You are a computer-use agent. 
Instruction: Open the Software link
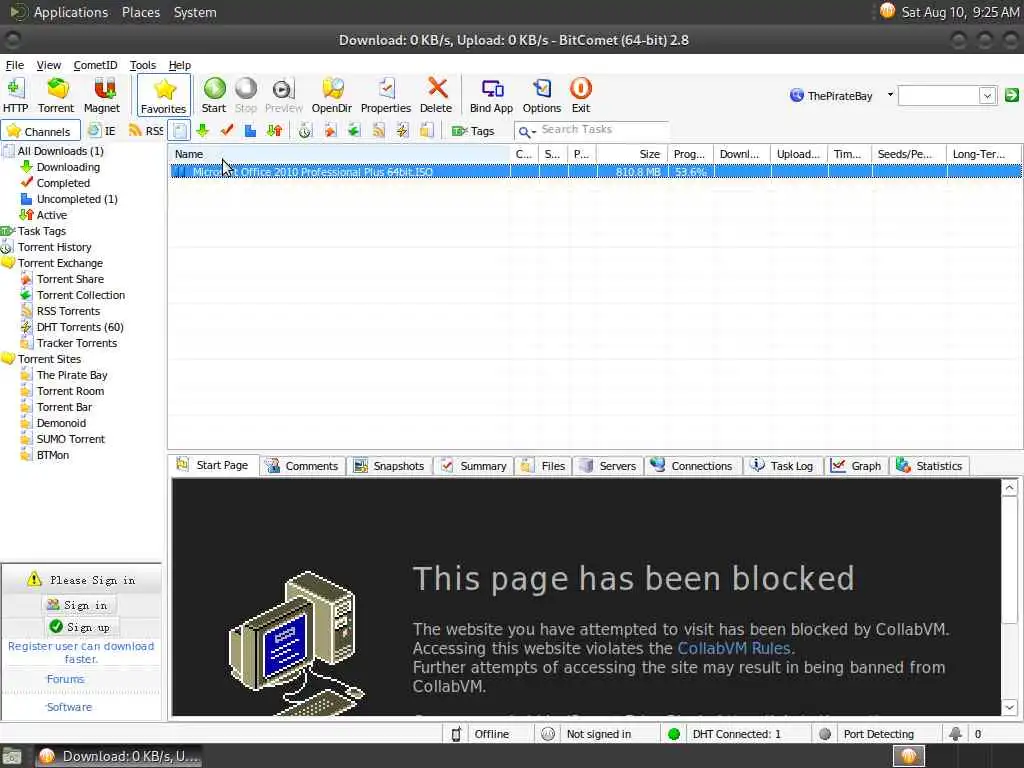[x=69, y=707]
